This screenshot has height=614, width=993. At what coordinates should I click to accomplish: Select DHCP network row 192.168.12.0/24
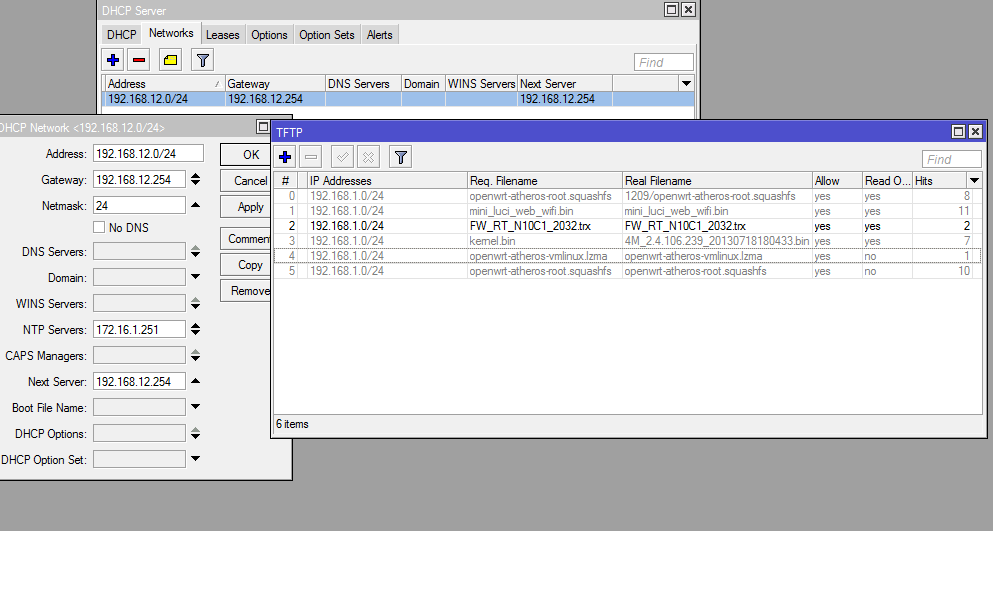pos(398,99)
